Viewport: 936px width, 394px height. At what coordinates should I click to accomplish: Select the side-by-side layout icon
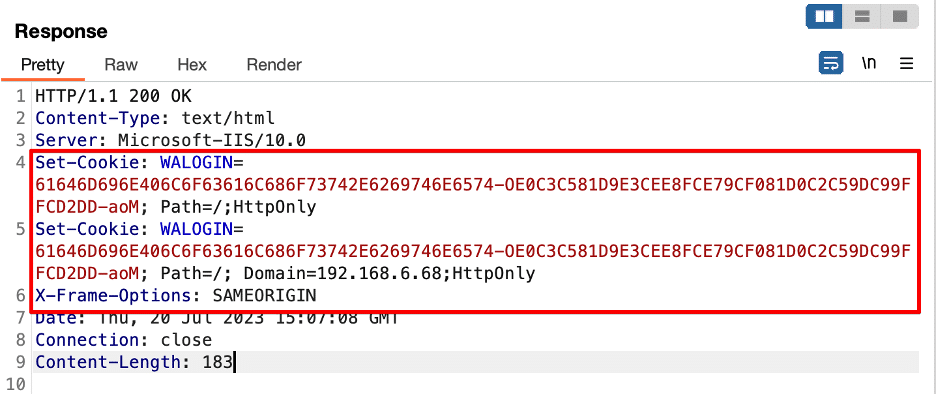coord(824,16)
